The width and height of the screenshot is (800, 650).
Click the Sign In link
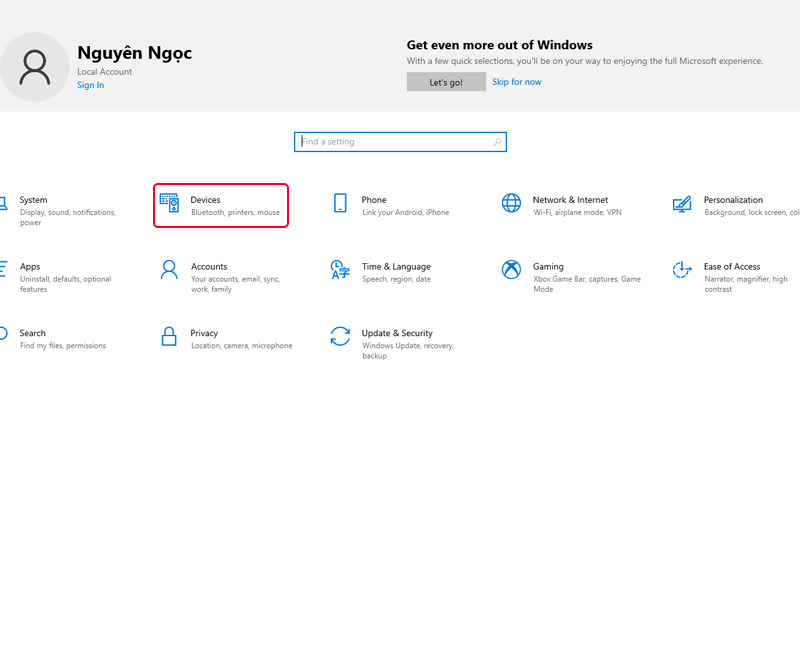pyautogui.click(x=90, y=85)
